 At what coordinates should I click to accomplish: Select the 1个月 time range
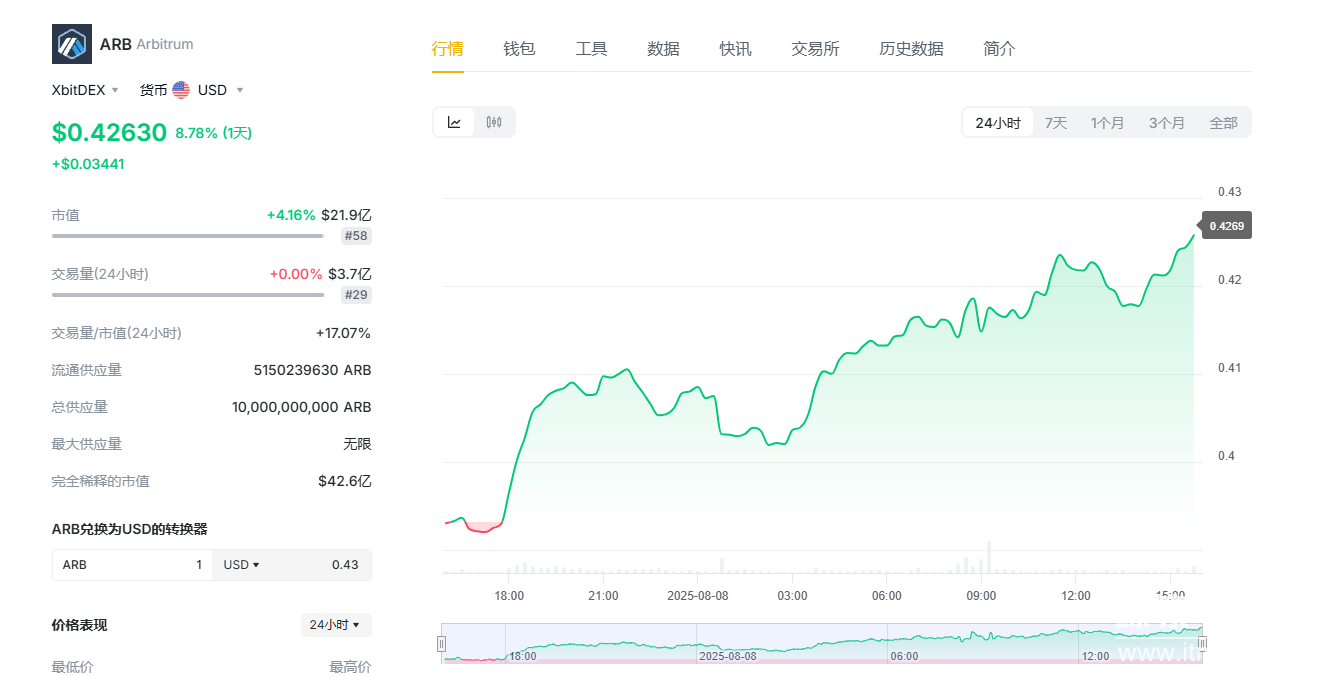click(1107, 123)
